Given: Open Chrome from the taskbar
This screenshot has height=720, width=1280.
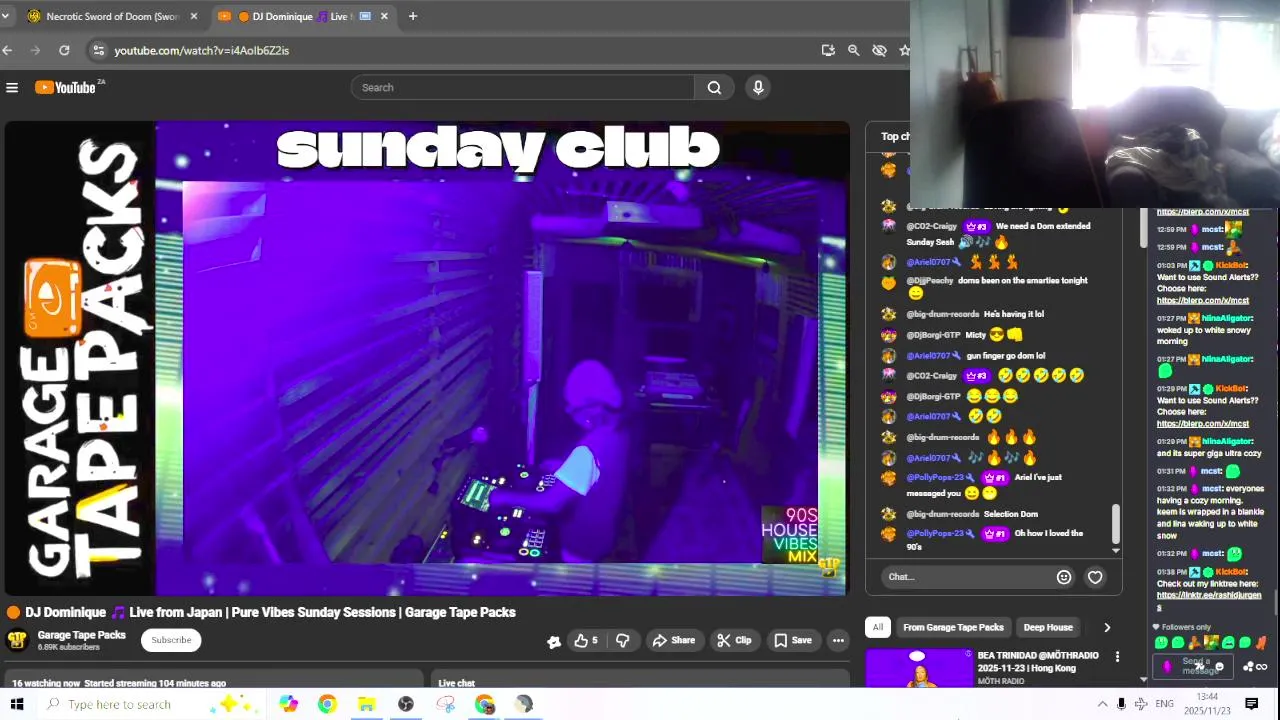Looking at the screenshot, I should click(x=327, y=704).
